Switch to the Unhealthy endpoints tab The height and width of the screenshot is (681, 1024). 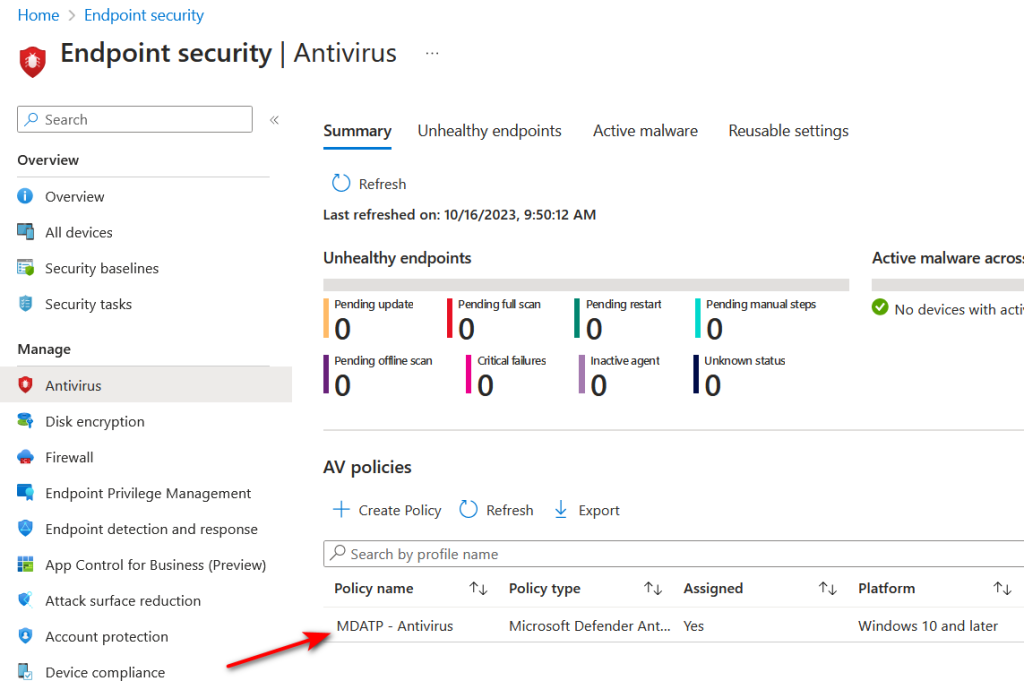point(489,131)
